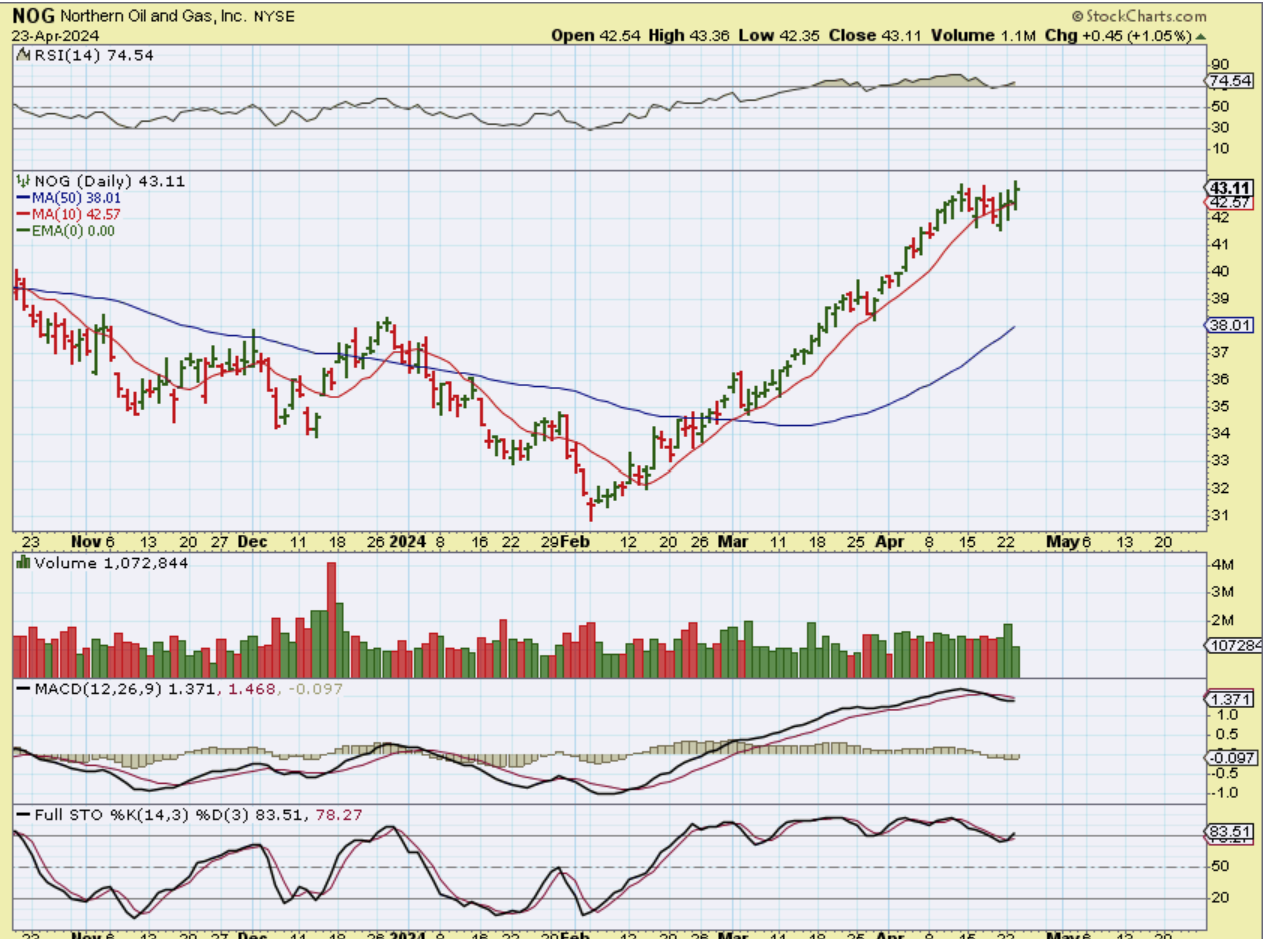Click the NYSE exchange label
The width and height of the screenshot is (1263, 939).
275,17
